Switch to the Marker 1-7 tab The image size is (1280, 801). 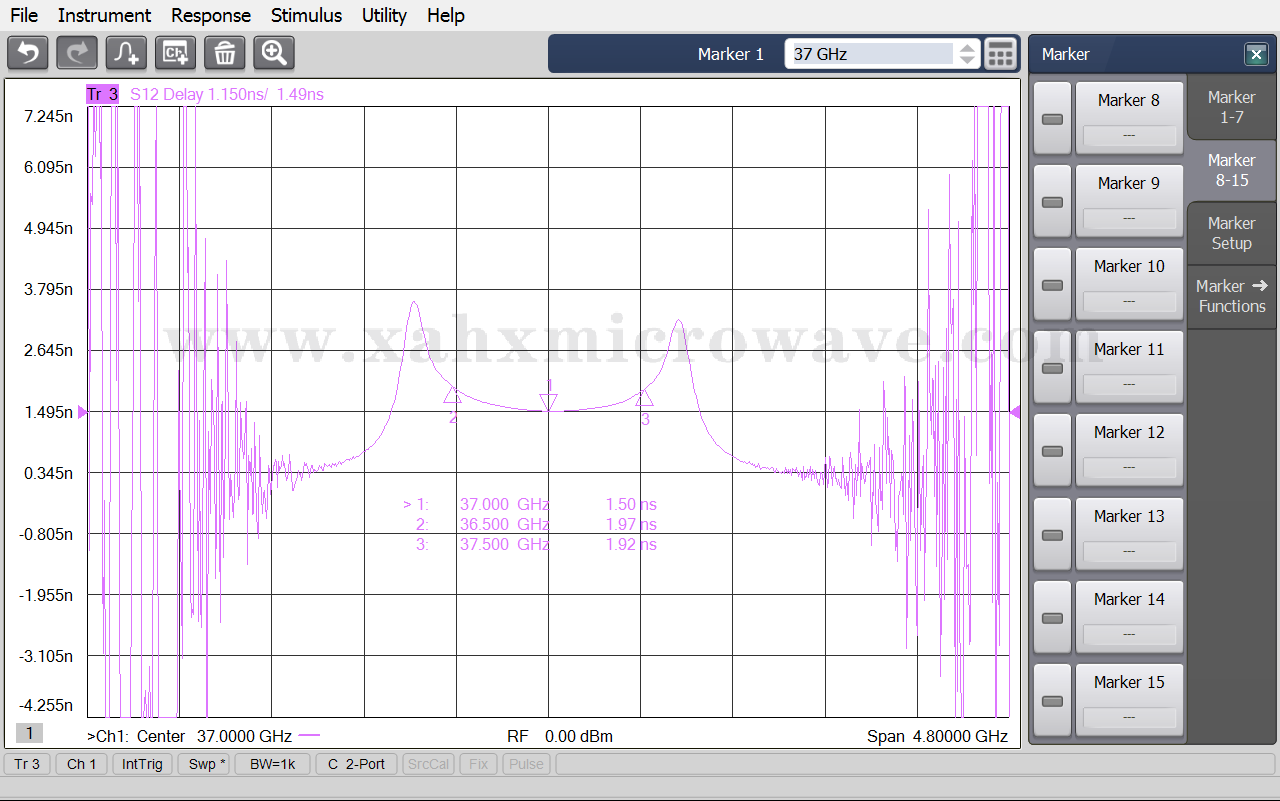[1231, 107]
